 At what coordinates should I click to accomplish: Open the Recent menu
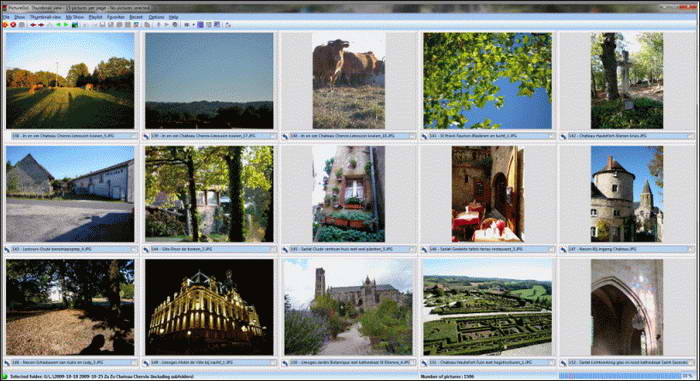coord(136,17)
